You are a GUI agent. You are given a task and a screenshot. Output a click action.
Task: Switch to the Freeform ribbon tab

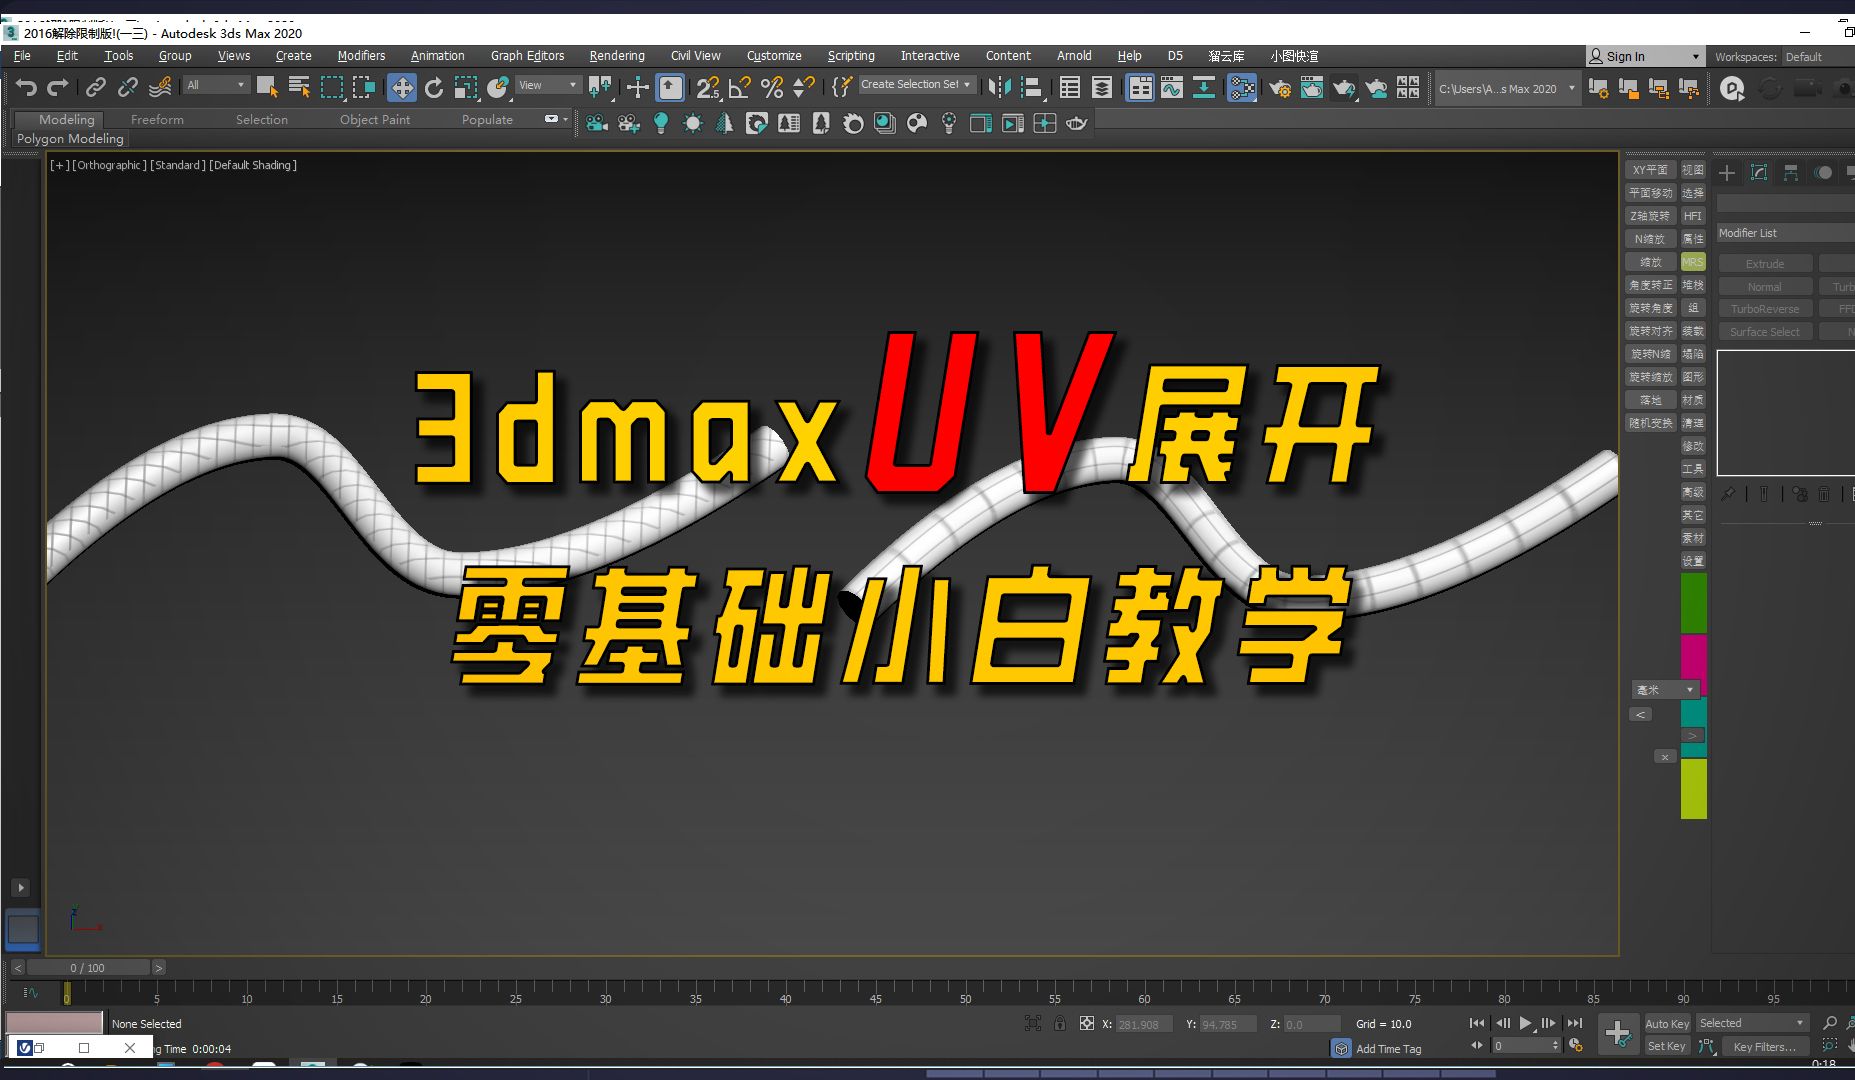157,119
